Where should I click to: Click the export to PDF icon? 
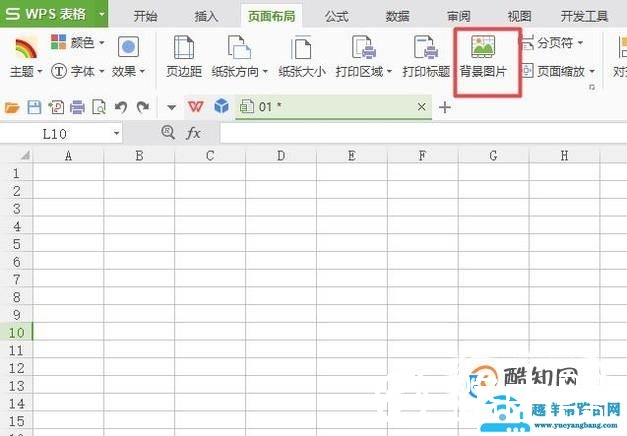click(x=56, y=107)
